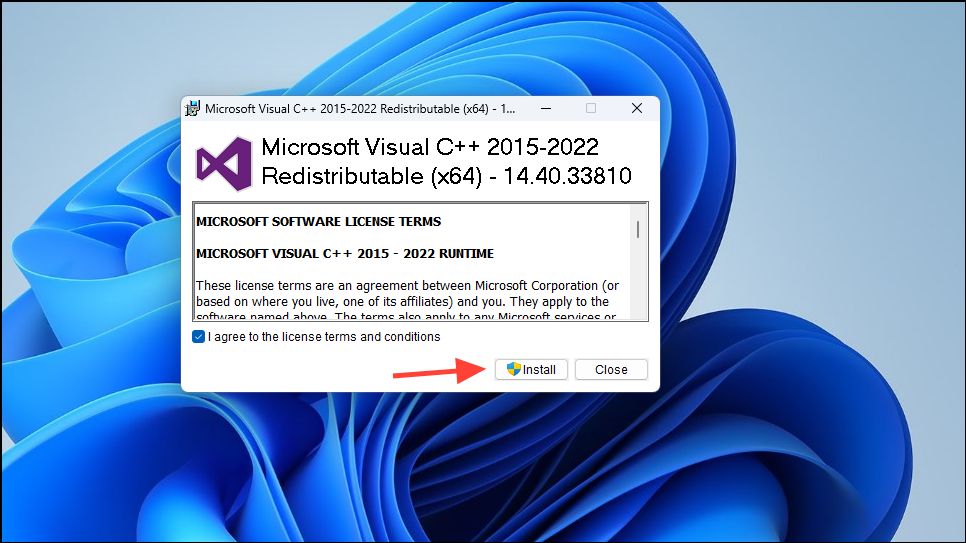
Task: Close the installer via title bar X
Action: (637, 108)
